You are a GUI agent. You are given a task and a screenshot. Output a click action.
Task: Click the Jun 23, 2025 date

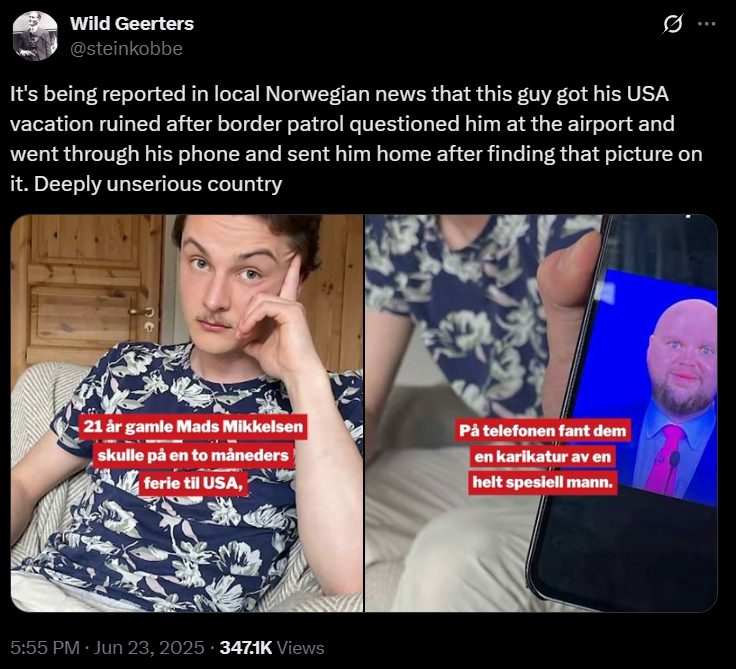tap(149, 648)
